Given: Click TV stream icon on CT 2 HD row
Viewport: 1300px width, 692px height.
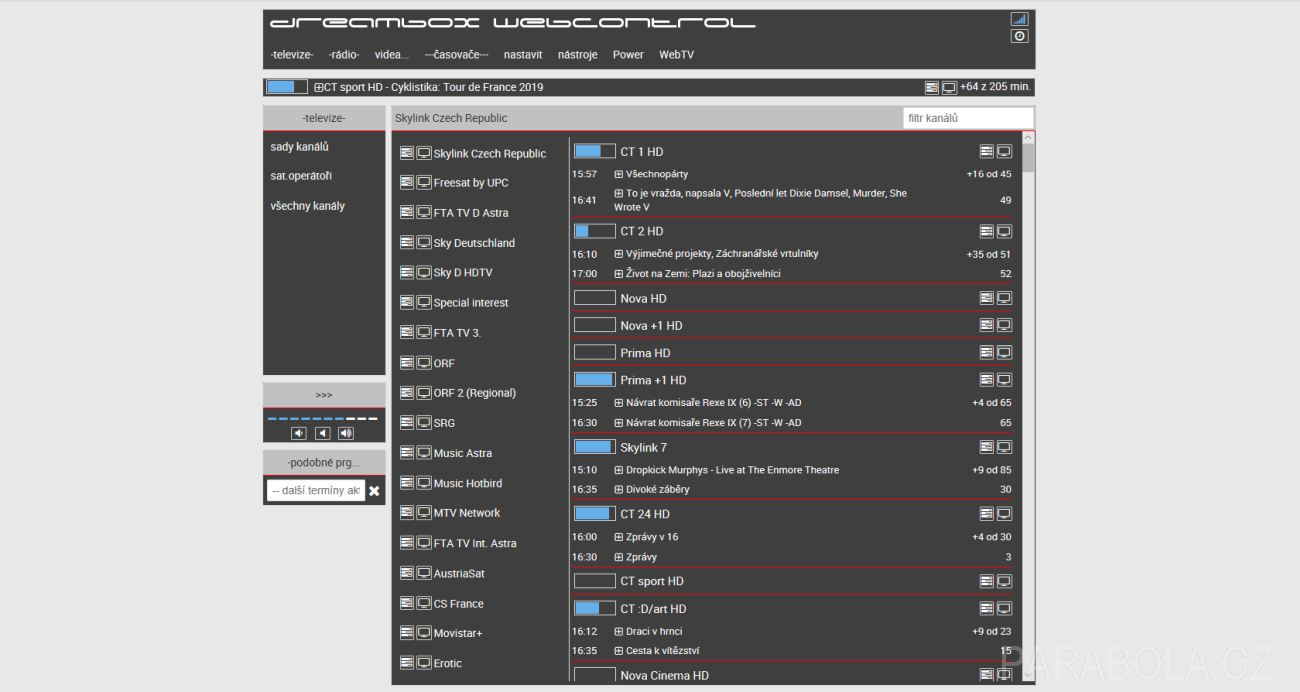Looking at the screenshot, I should [1004, 232].
